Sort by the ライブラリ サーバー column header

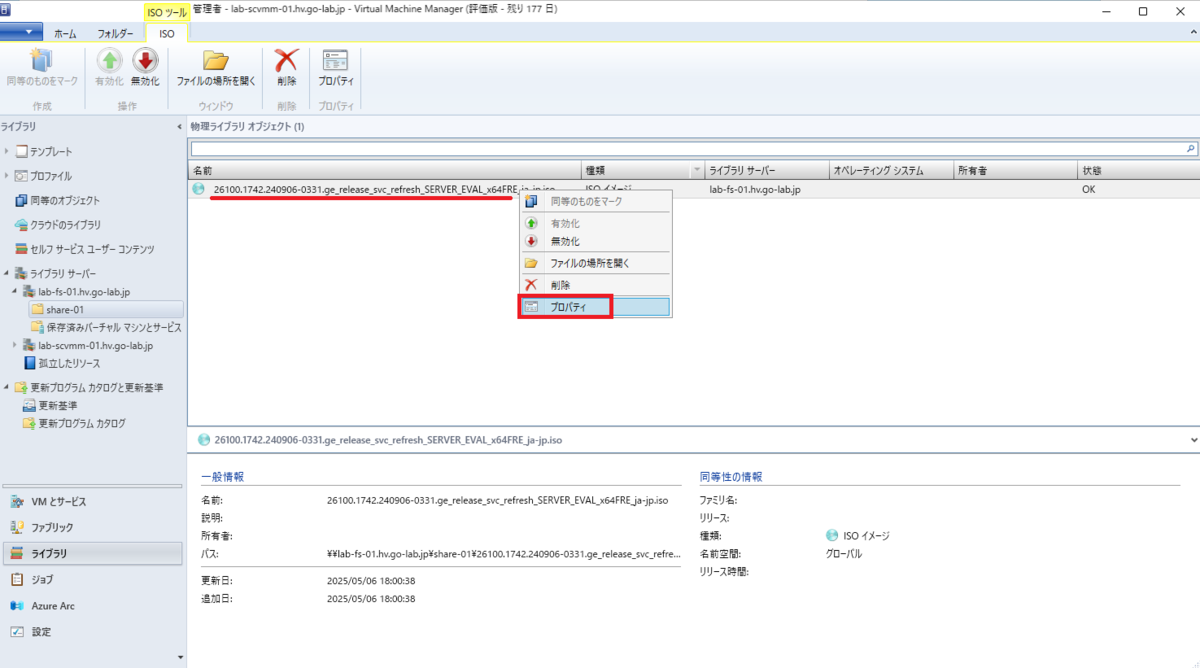767,171
